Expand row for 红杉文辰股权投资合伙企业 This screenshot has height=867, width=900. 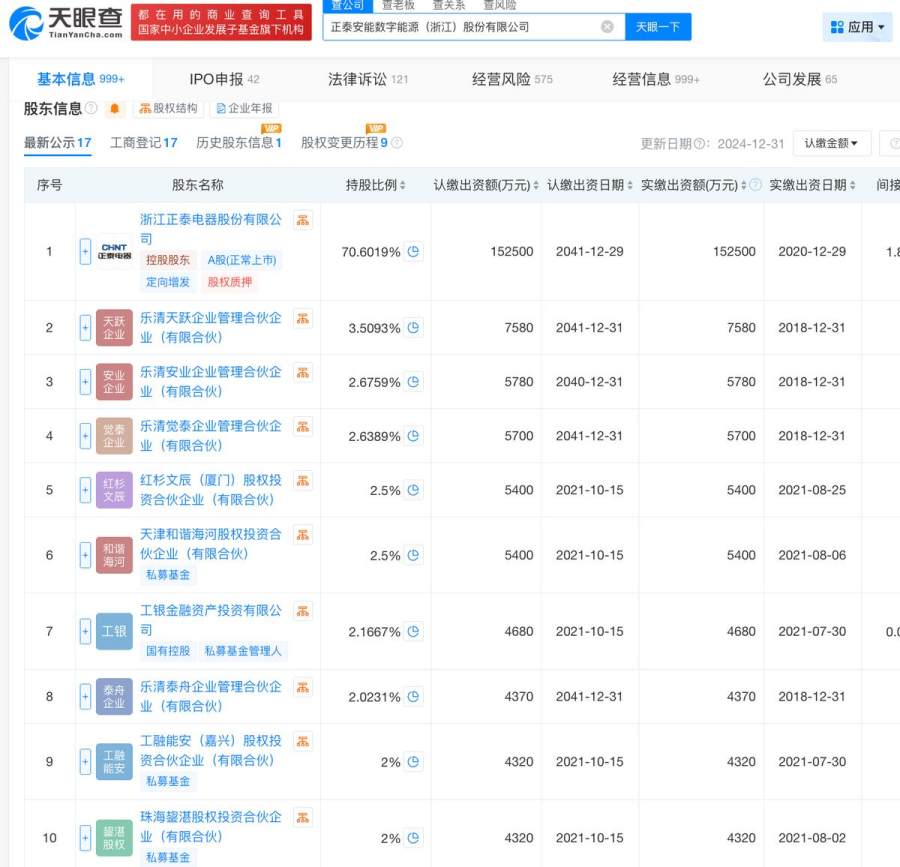click(85, 490)
